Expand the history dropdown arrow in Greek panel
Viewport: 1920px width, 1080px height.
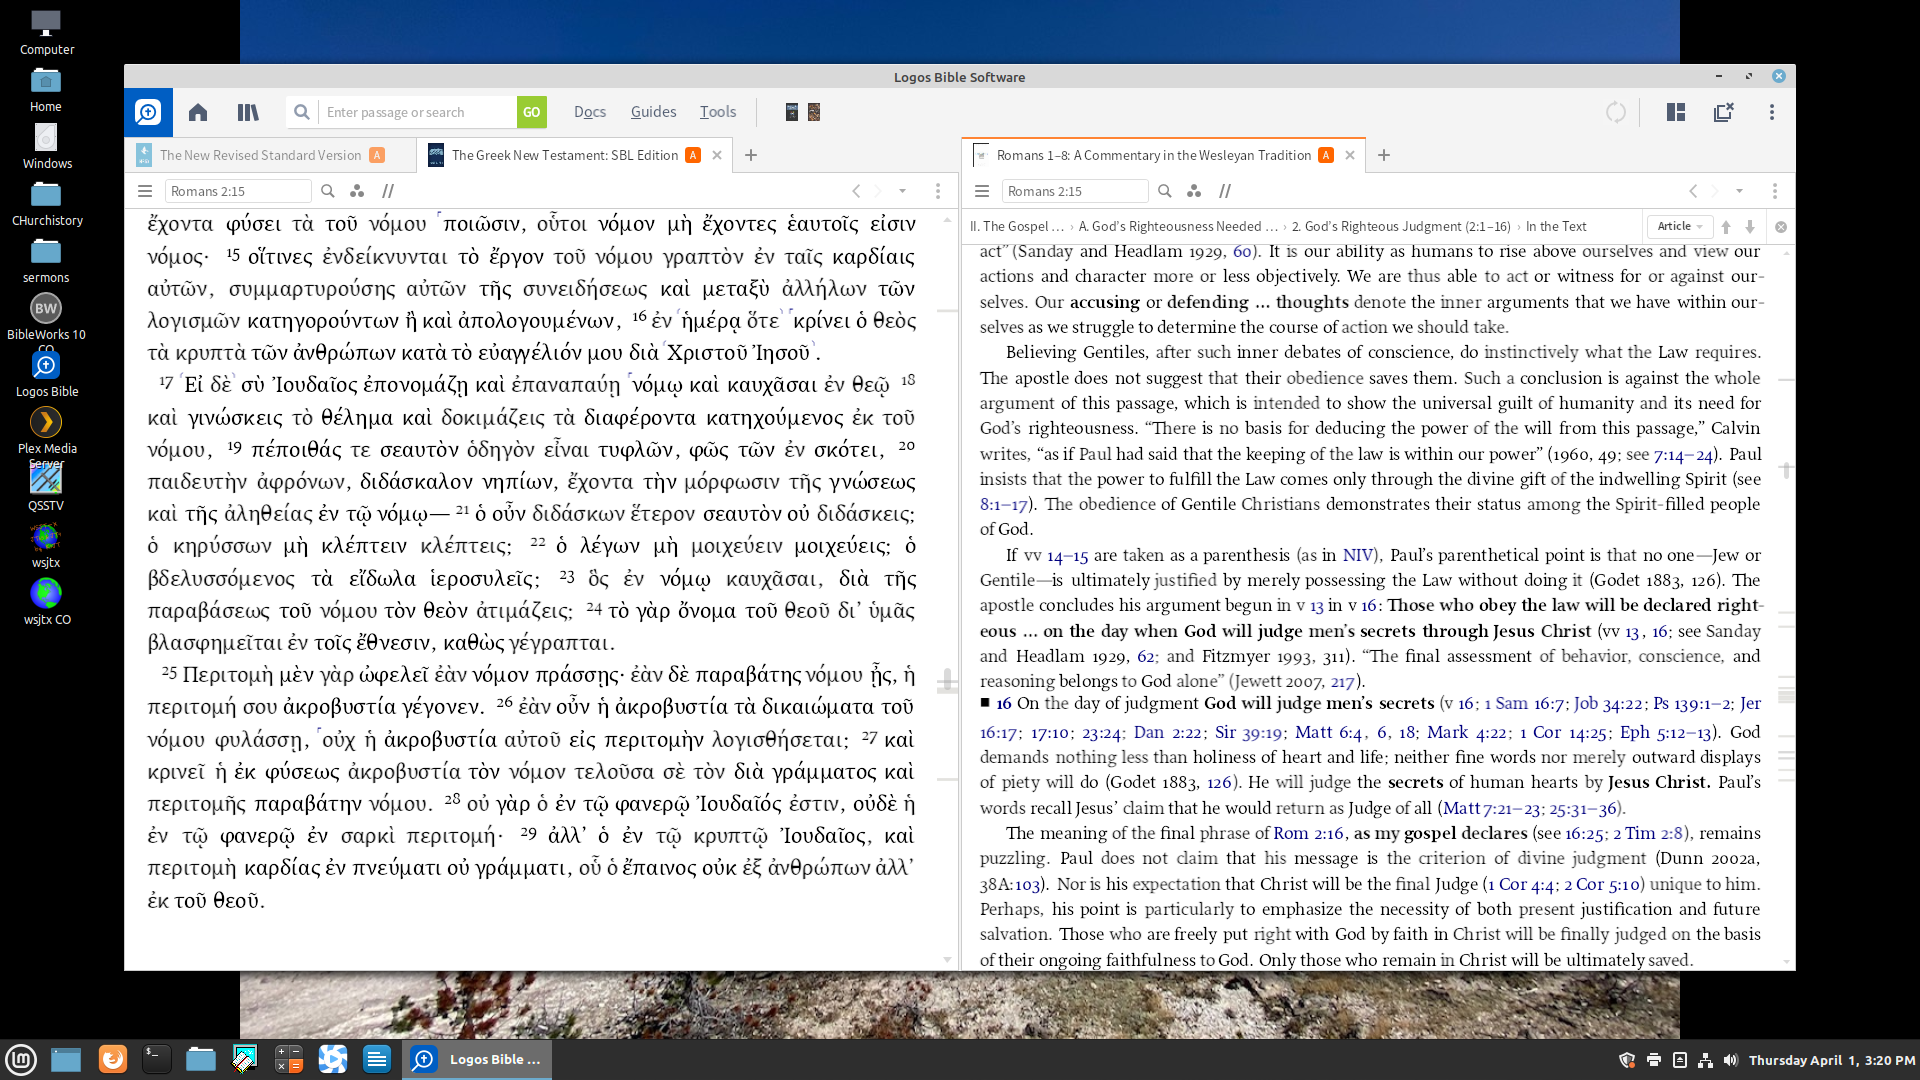pyautogui.click(x=903, y=191)
